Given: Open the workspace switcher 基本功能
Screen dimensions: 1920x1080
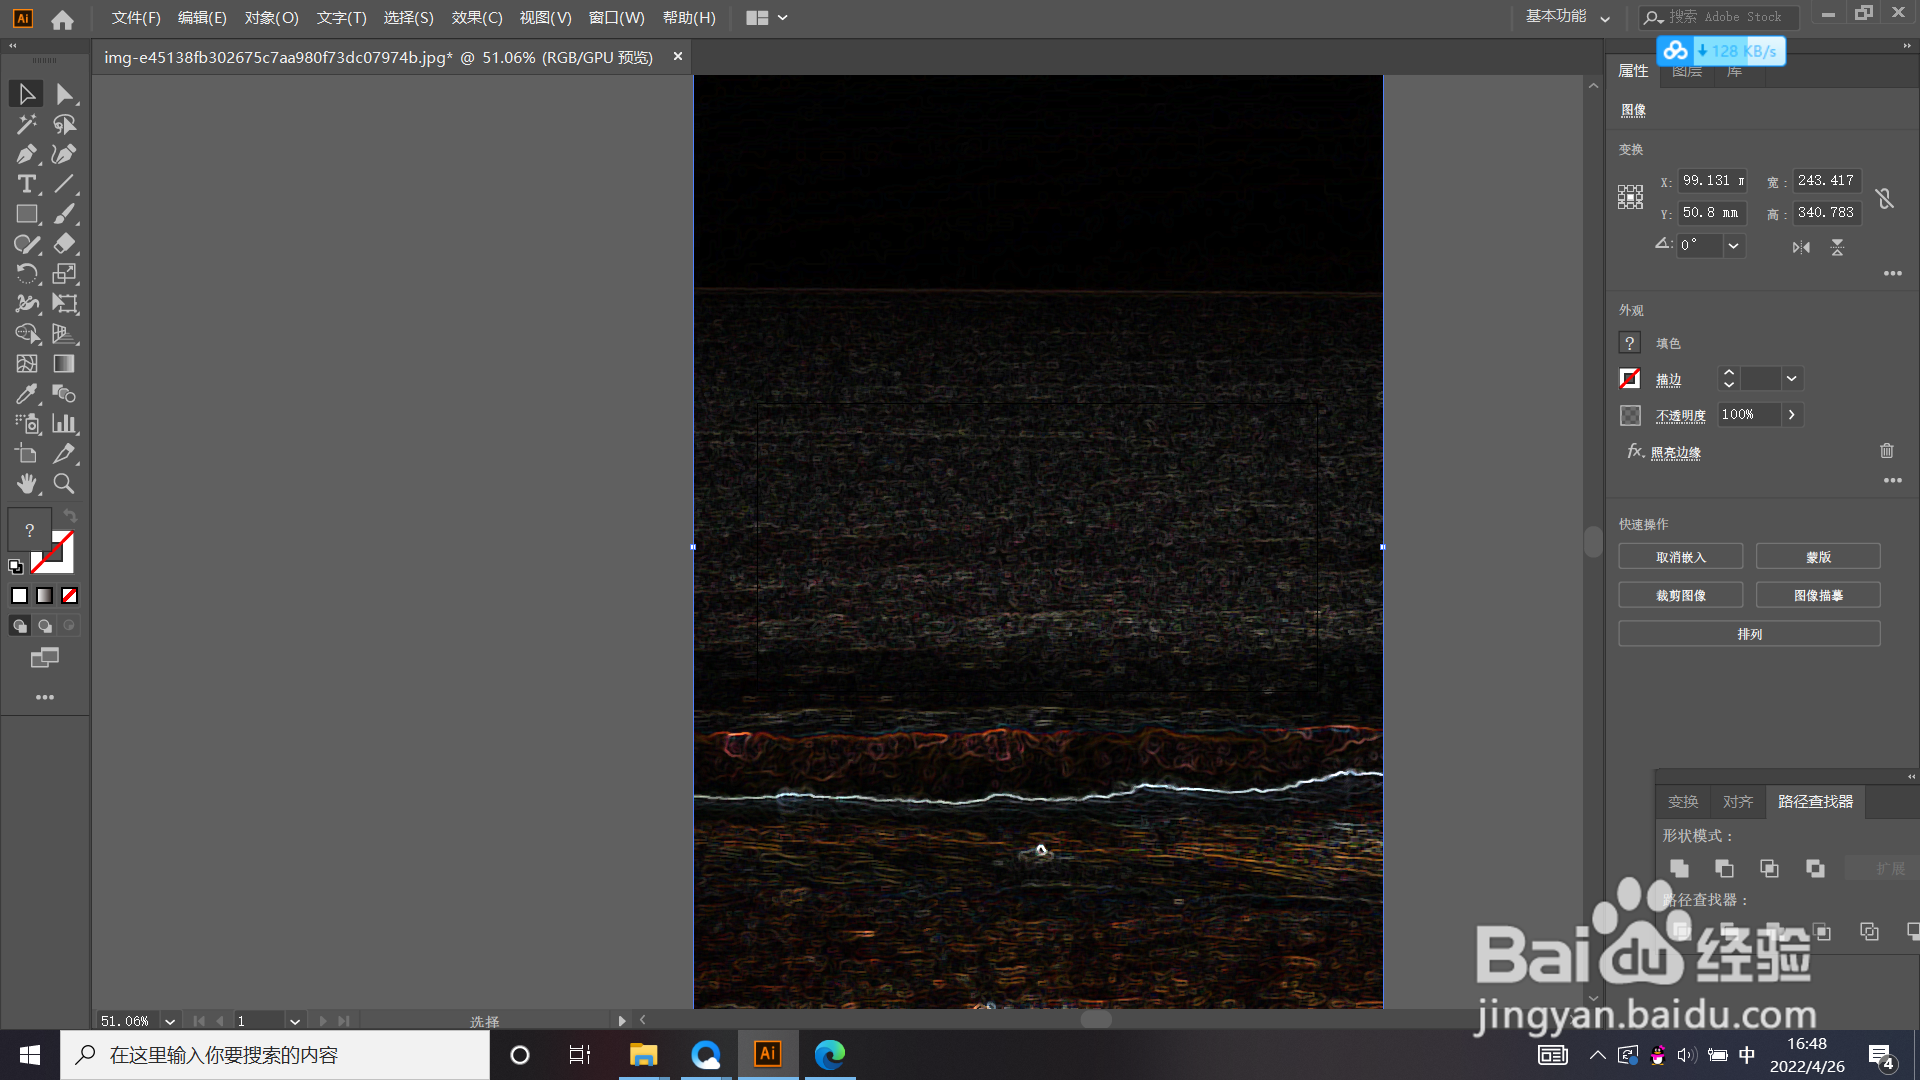Looking at the screenshot, I should pos(1567,17).
